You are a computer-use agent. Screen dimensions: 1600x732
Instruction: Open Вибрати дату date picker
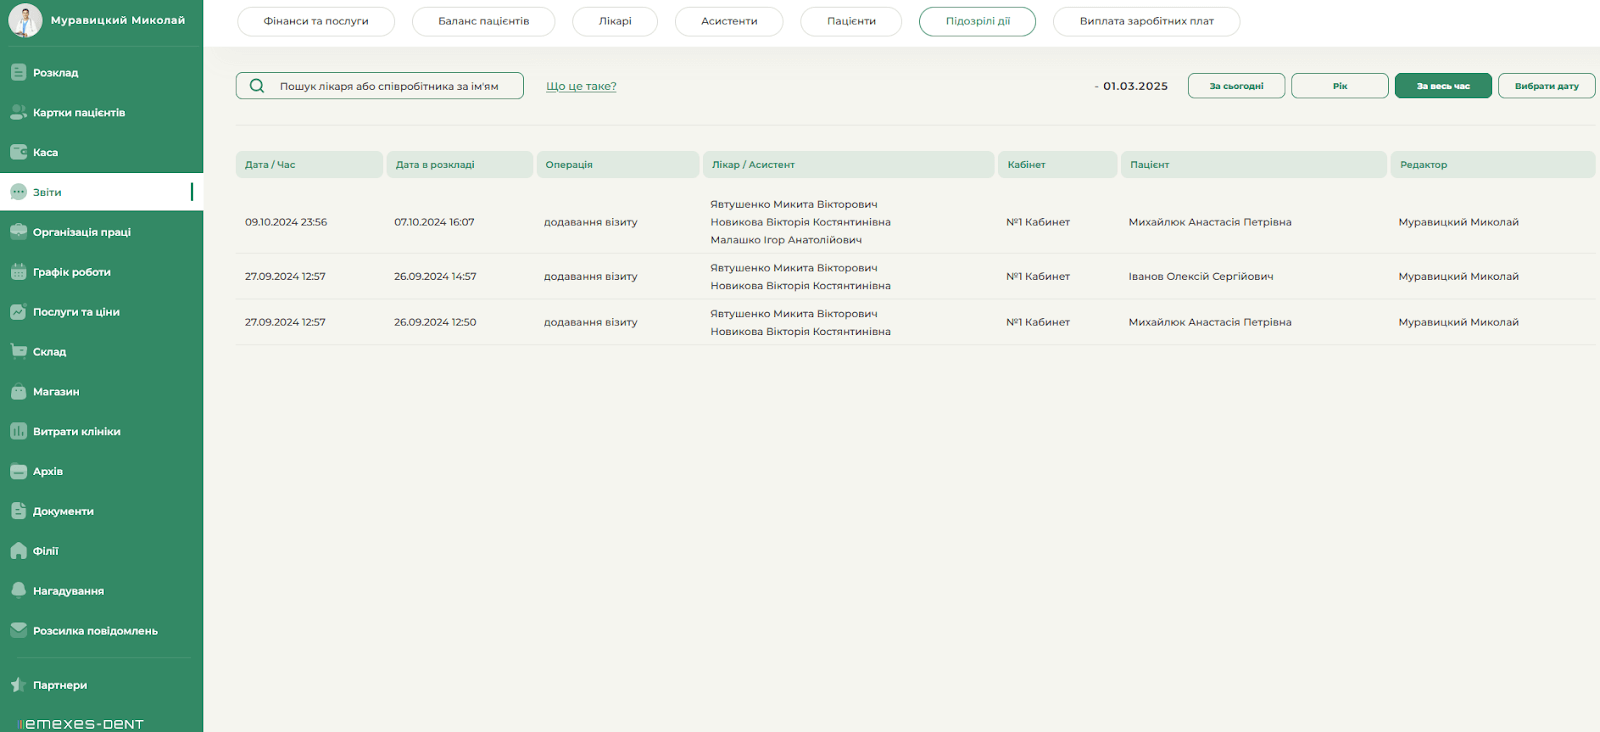[x=1546, y=86]
